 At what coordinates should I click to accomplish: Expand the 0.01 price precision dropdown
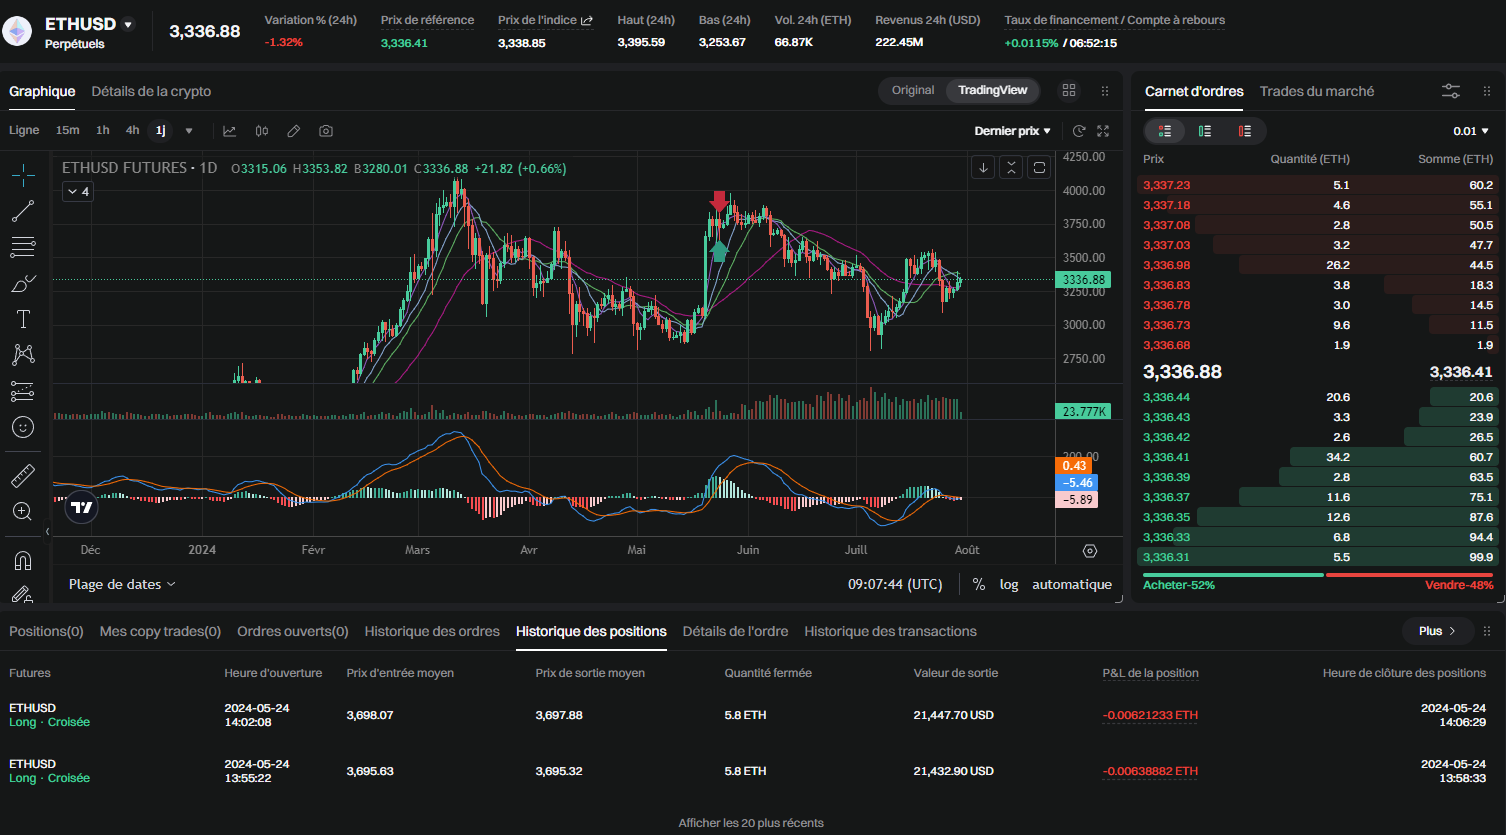[1472, 131]
